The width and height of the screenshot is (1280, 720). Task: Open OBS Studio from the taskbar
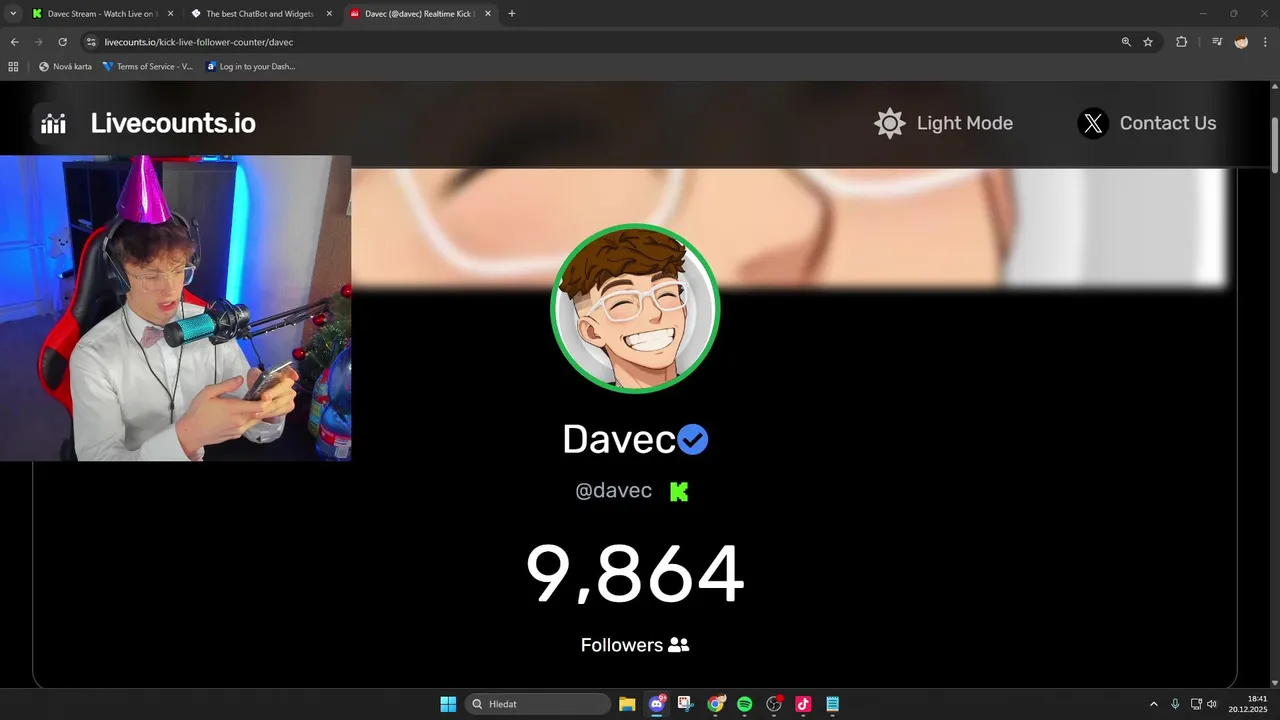click(x=774, y=704)
